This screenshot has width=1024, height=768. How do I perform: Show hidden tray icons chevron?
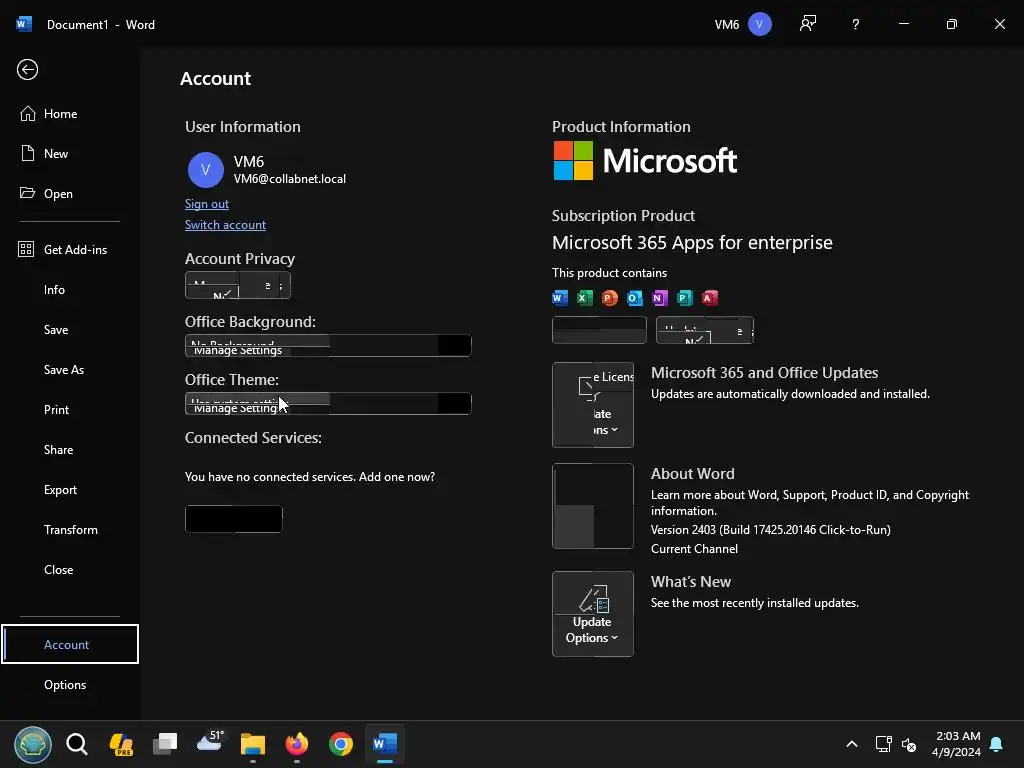point(852,744)
